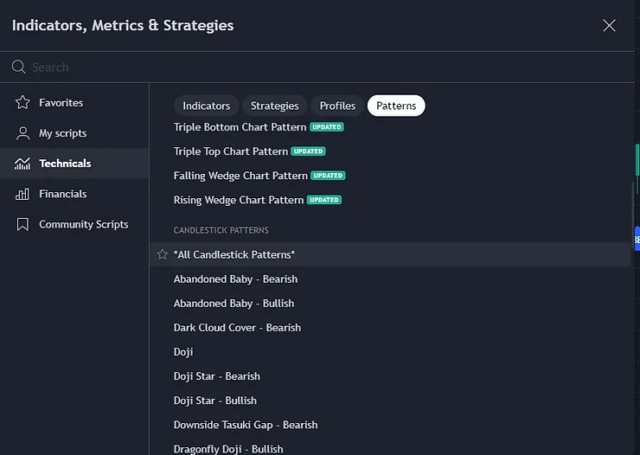The height and width of the screenshot is (455, 640).
Task: Add Triple Bottom Chart Pattern
Action: [240, 127]
